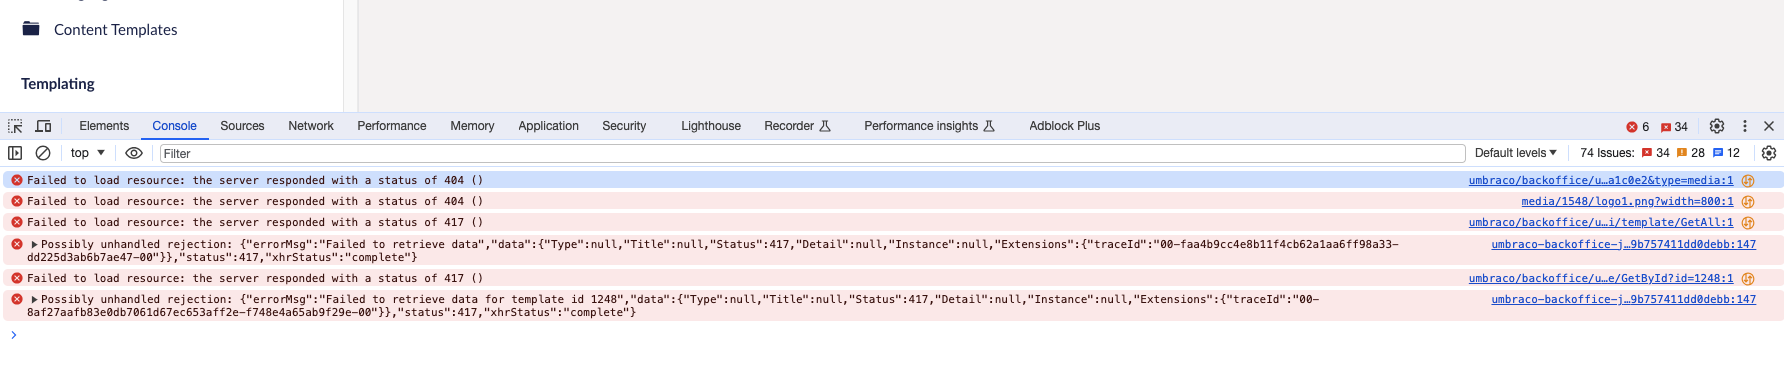Click the Templating section heading
This screenshot has width=1784, height=374.
click(58, 84)
